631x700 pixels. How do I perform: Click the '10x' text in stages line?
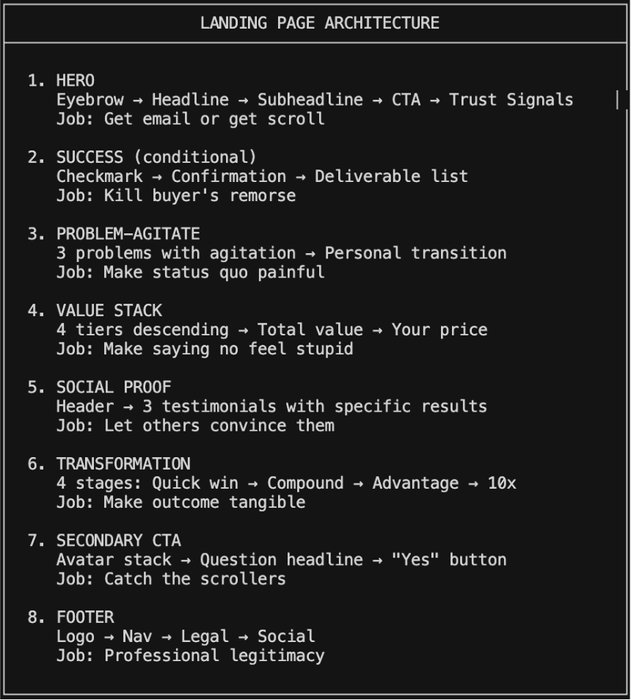(x=502, y=483)
